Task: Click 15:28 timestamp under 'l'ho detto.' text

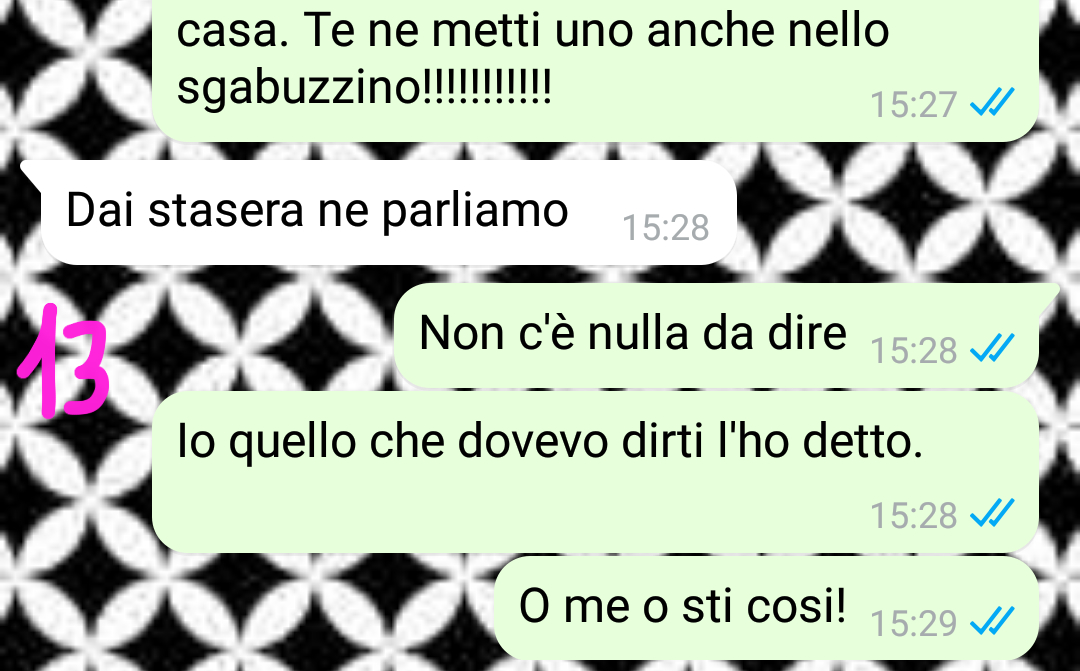Action: pyautogui.click(x=913, y=516)
